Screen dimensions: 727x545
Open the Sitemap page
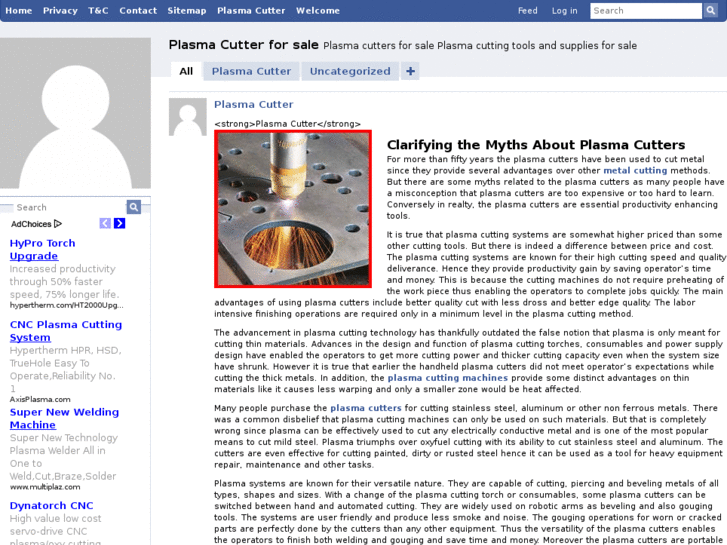tap(187, 10)
